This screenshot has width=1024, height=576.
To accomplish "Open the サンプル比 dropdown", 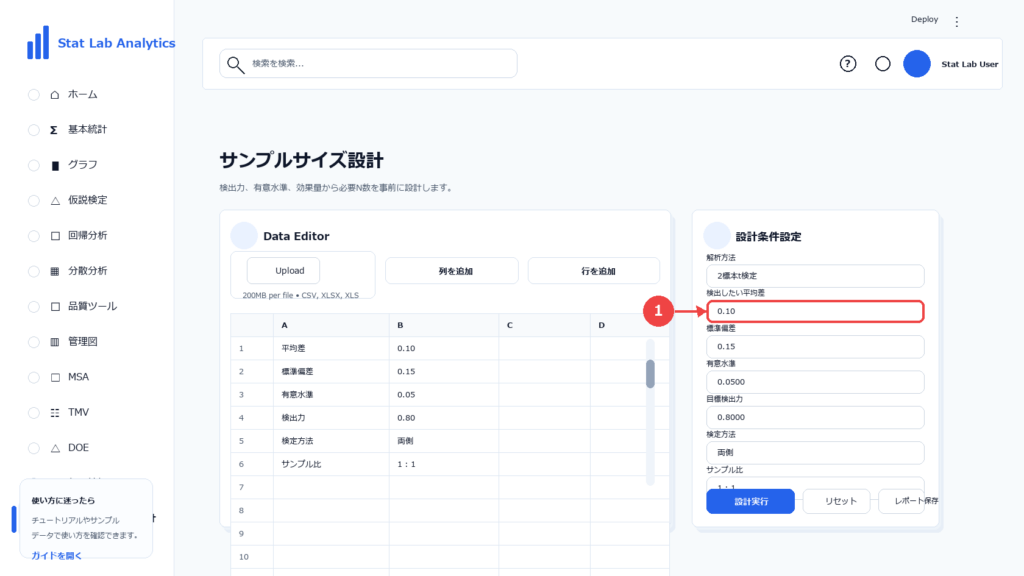I will (815, 483).
